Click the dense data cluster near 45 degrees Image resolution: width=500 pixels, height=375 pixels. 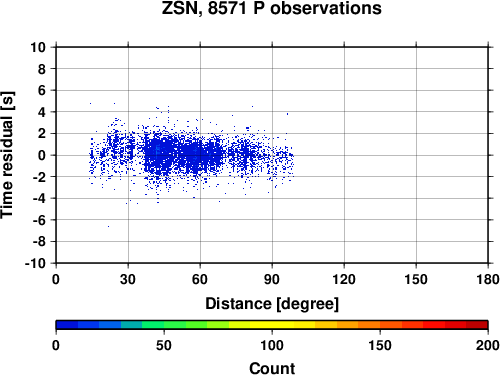[x=160, y=154]
